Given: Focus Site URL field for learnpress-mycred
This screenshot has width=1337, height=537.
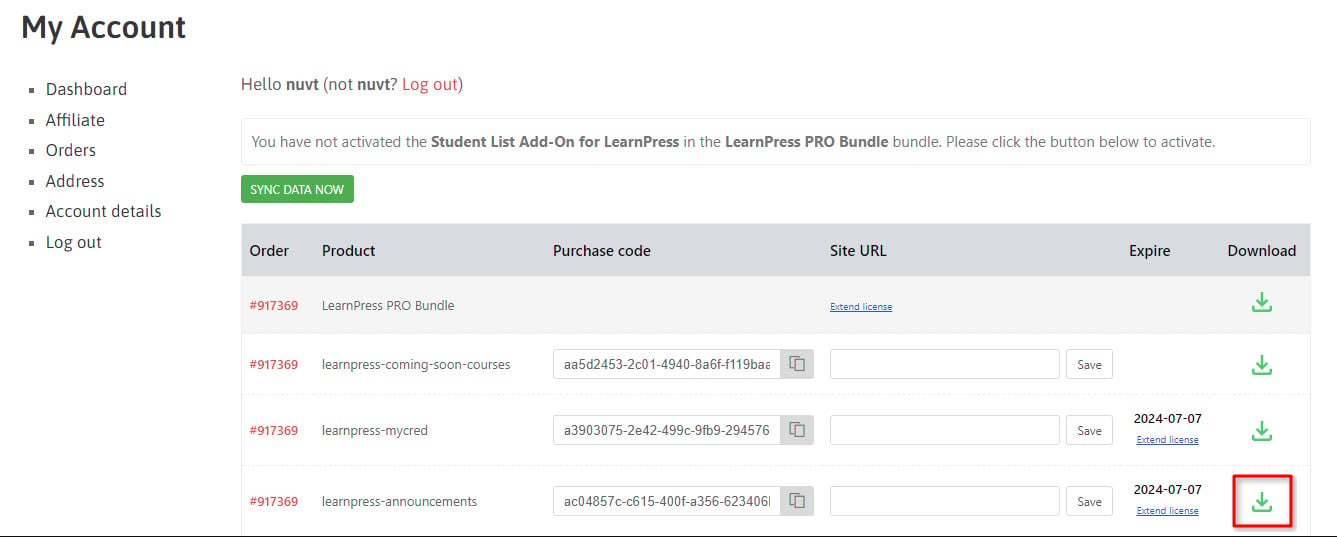Looking at the screenshot, I should click(945, 430).
